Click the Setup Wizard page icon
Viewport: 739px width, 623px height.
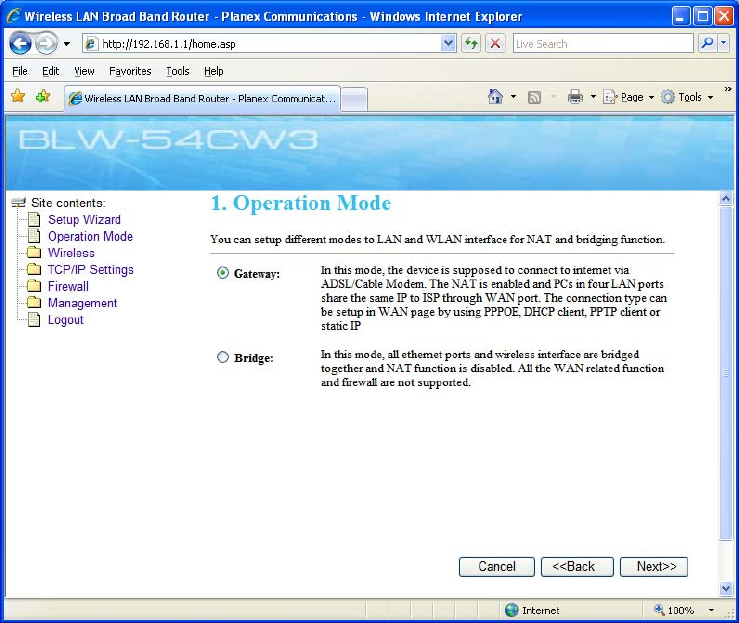point(34,219)
